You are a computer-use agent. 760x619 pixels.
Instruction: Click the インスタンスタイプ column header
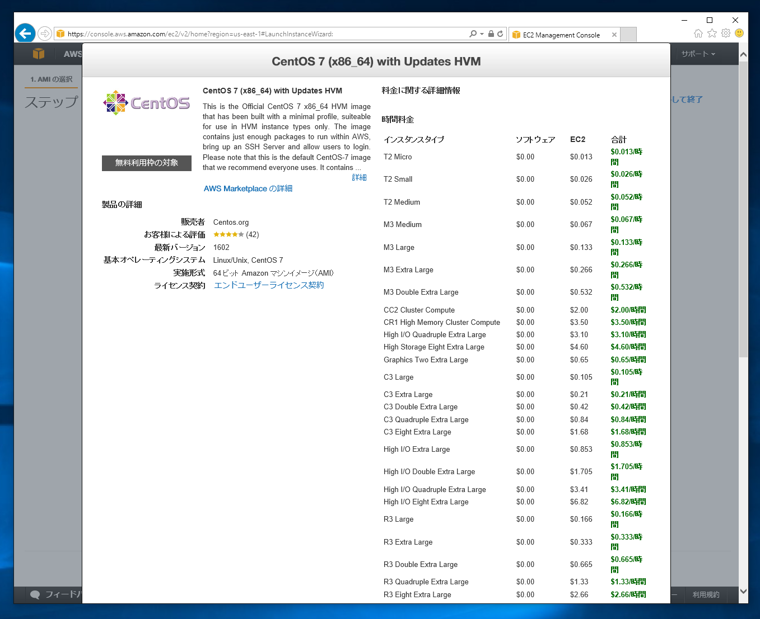tap(413, 140)
